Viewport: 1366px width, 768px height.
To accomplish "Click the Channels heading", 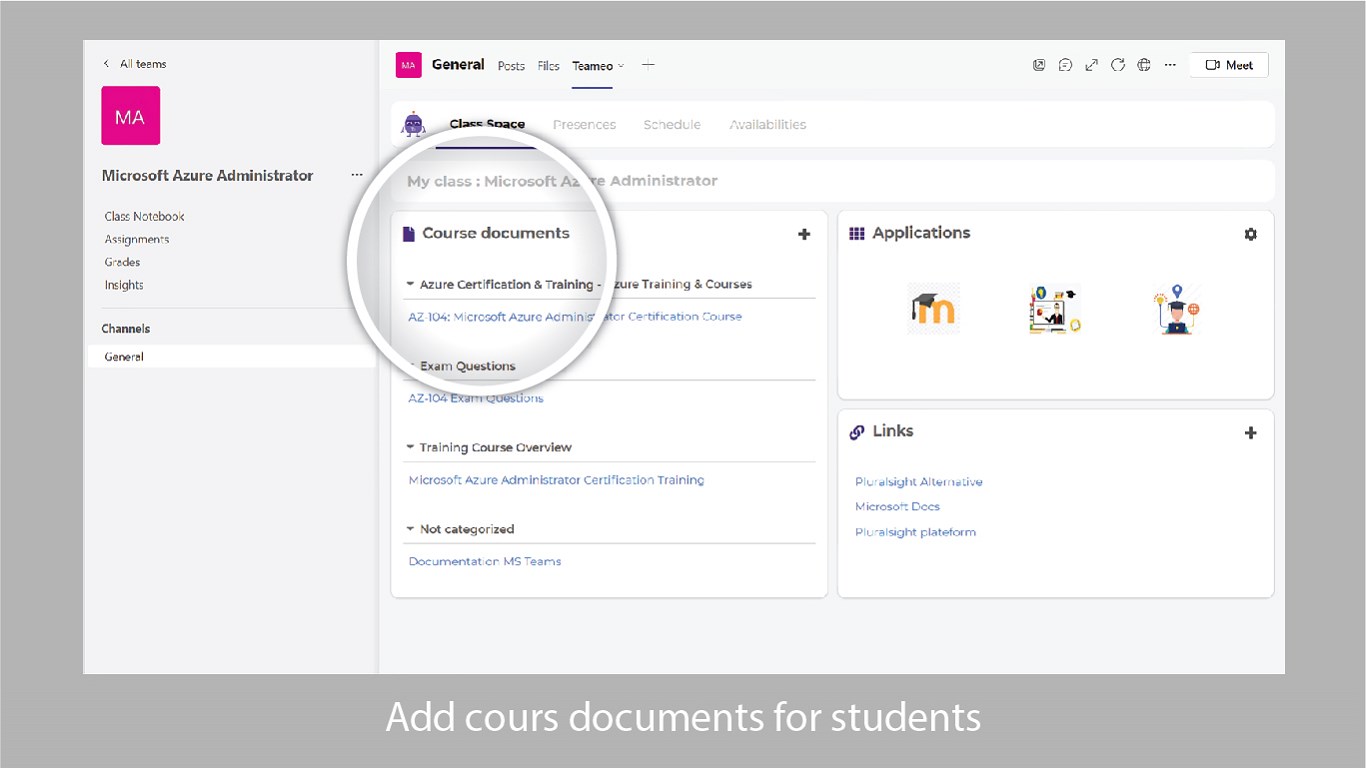I will [x=126, y=328].
